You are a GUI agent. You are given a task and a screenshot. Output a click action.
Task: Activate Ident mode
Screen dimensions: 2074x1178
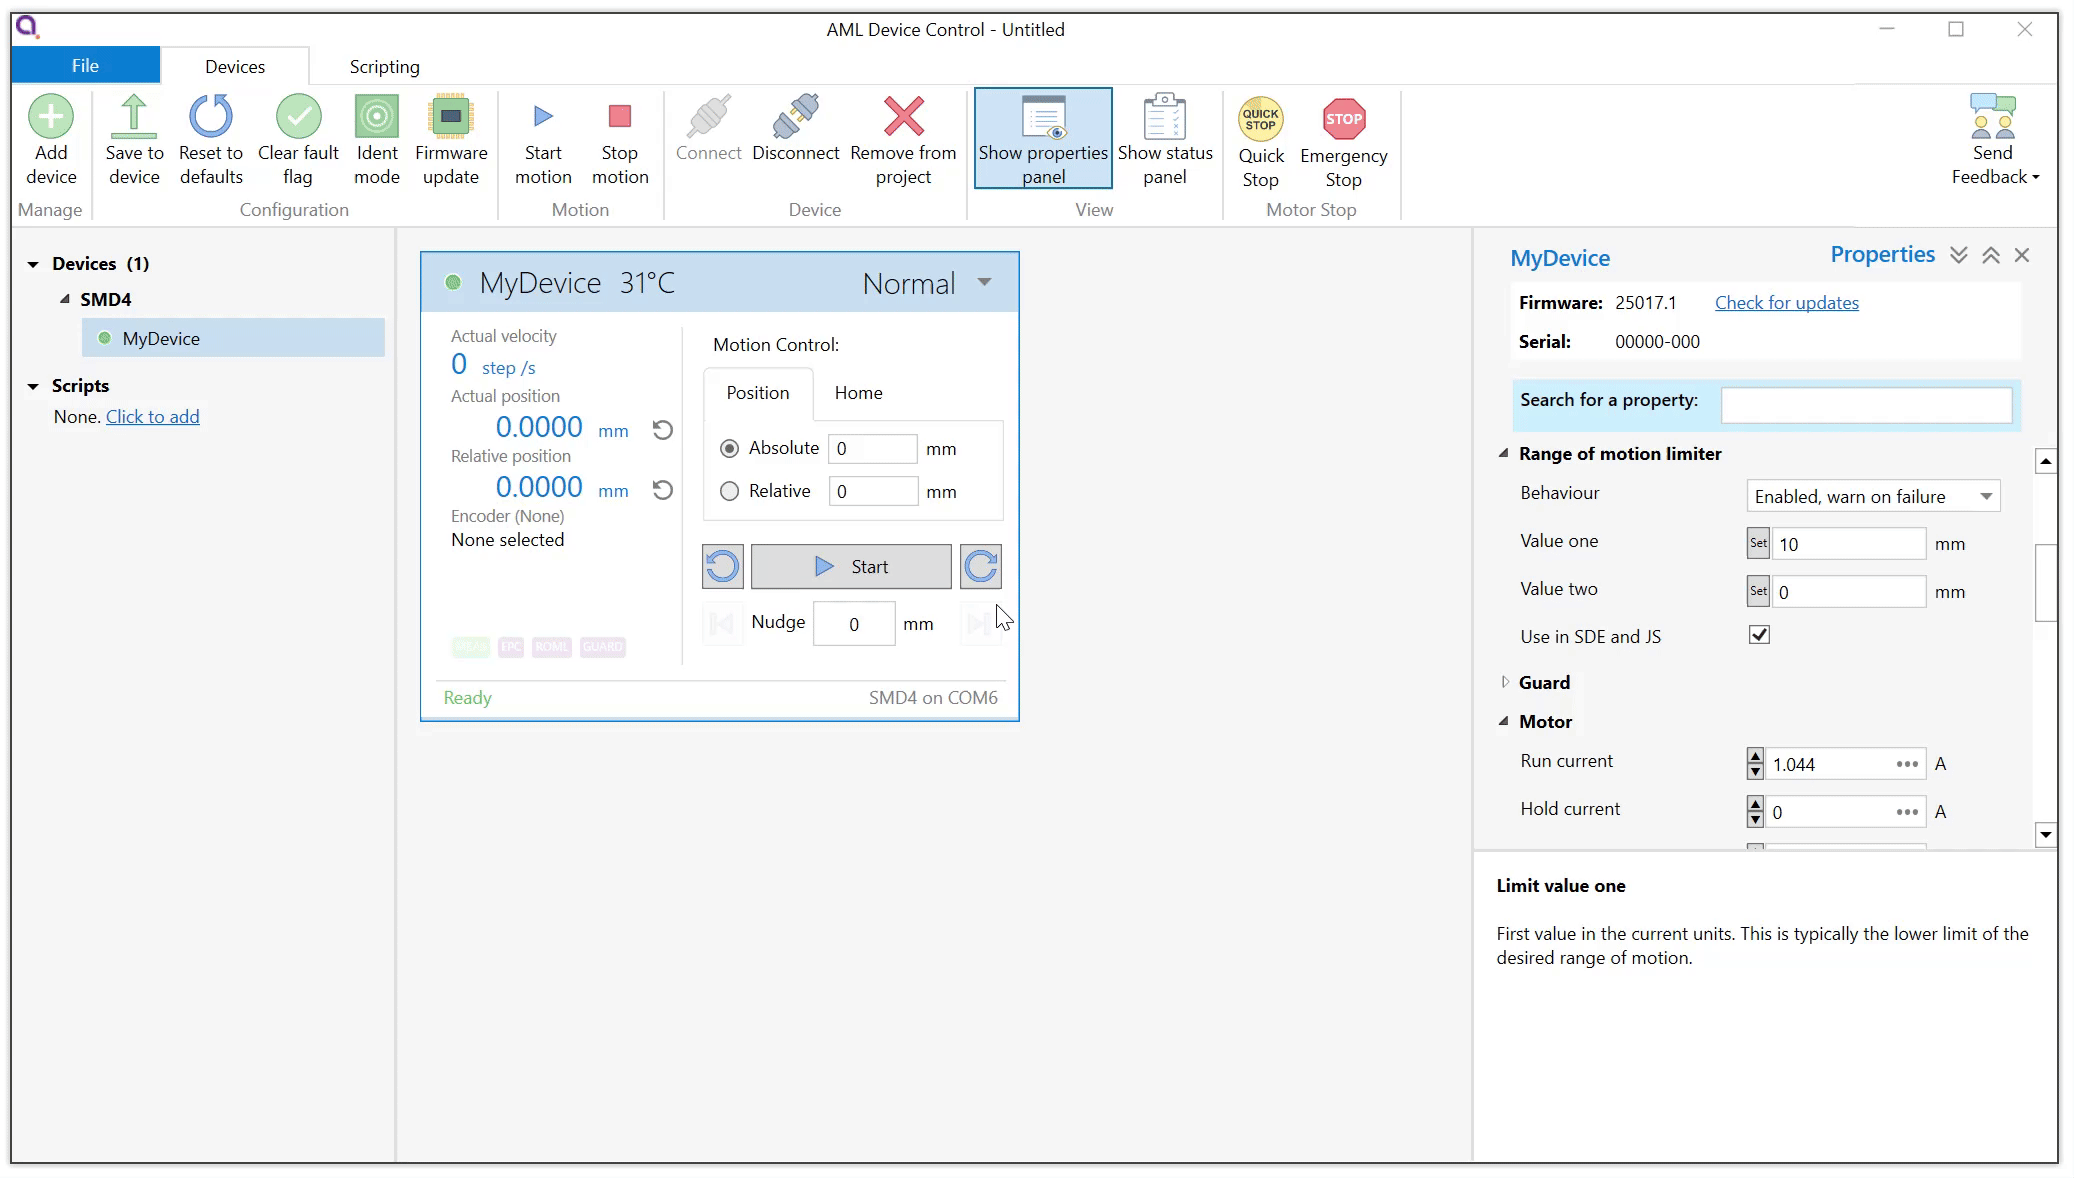pyautogui.click(x=377, y=118)
